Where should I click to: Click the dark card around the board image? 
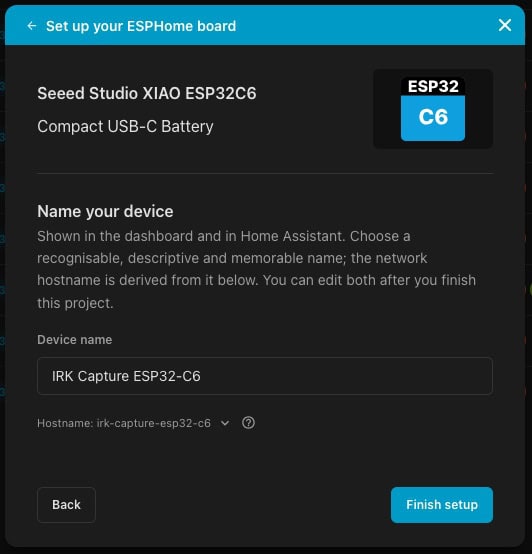click(x=433, y=109)
